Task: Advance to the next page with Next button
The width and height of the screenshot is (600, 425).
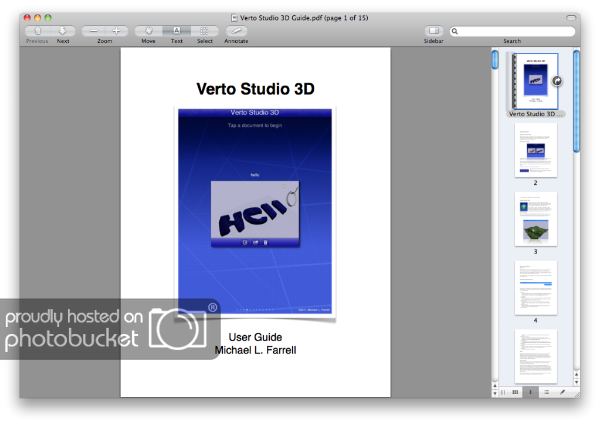Action: point(63,31)
